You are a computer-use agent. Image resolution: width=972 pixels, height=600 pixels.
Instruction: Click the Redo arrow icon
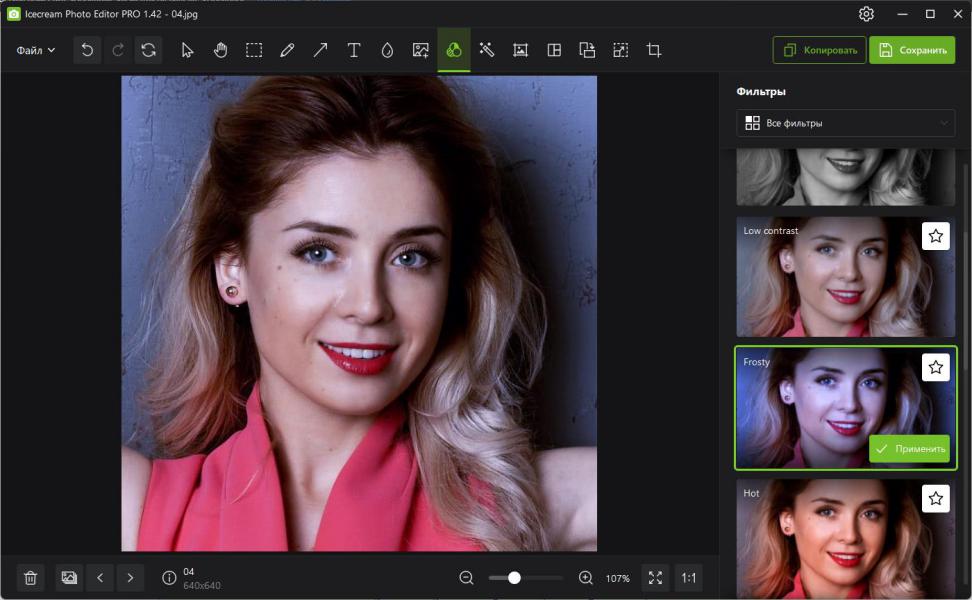(x=118, y=50)
